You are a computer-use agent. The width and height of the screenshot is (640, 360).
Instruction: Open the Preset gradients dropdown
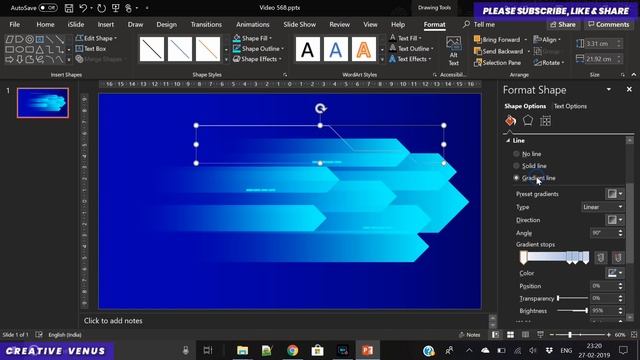click(x=614, y=194)
